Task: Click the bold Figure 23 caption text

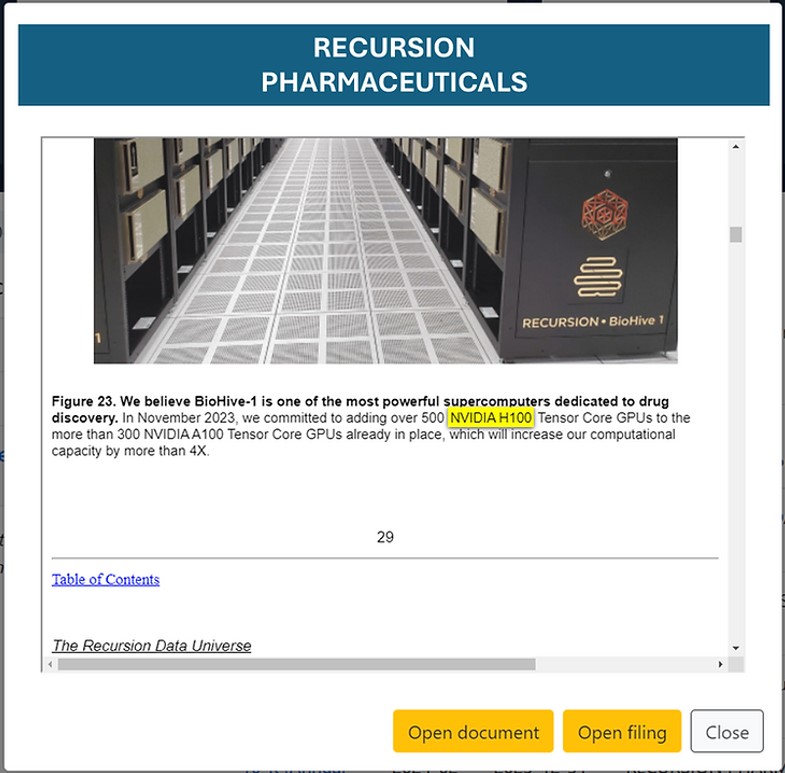Action: [x=360, y=409]
